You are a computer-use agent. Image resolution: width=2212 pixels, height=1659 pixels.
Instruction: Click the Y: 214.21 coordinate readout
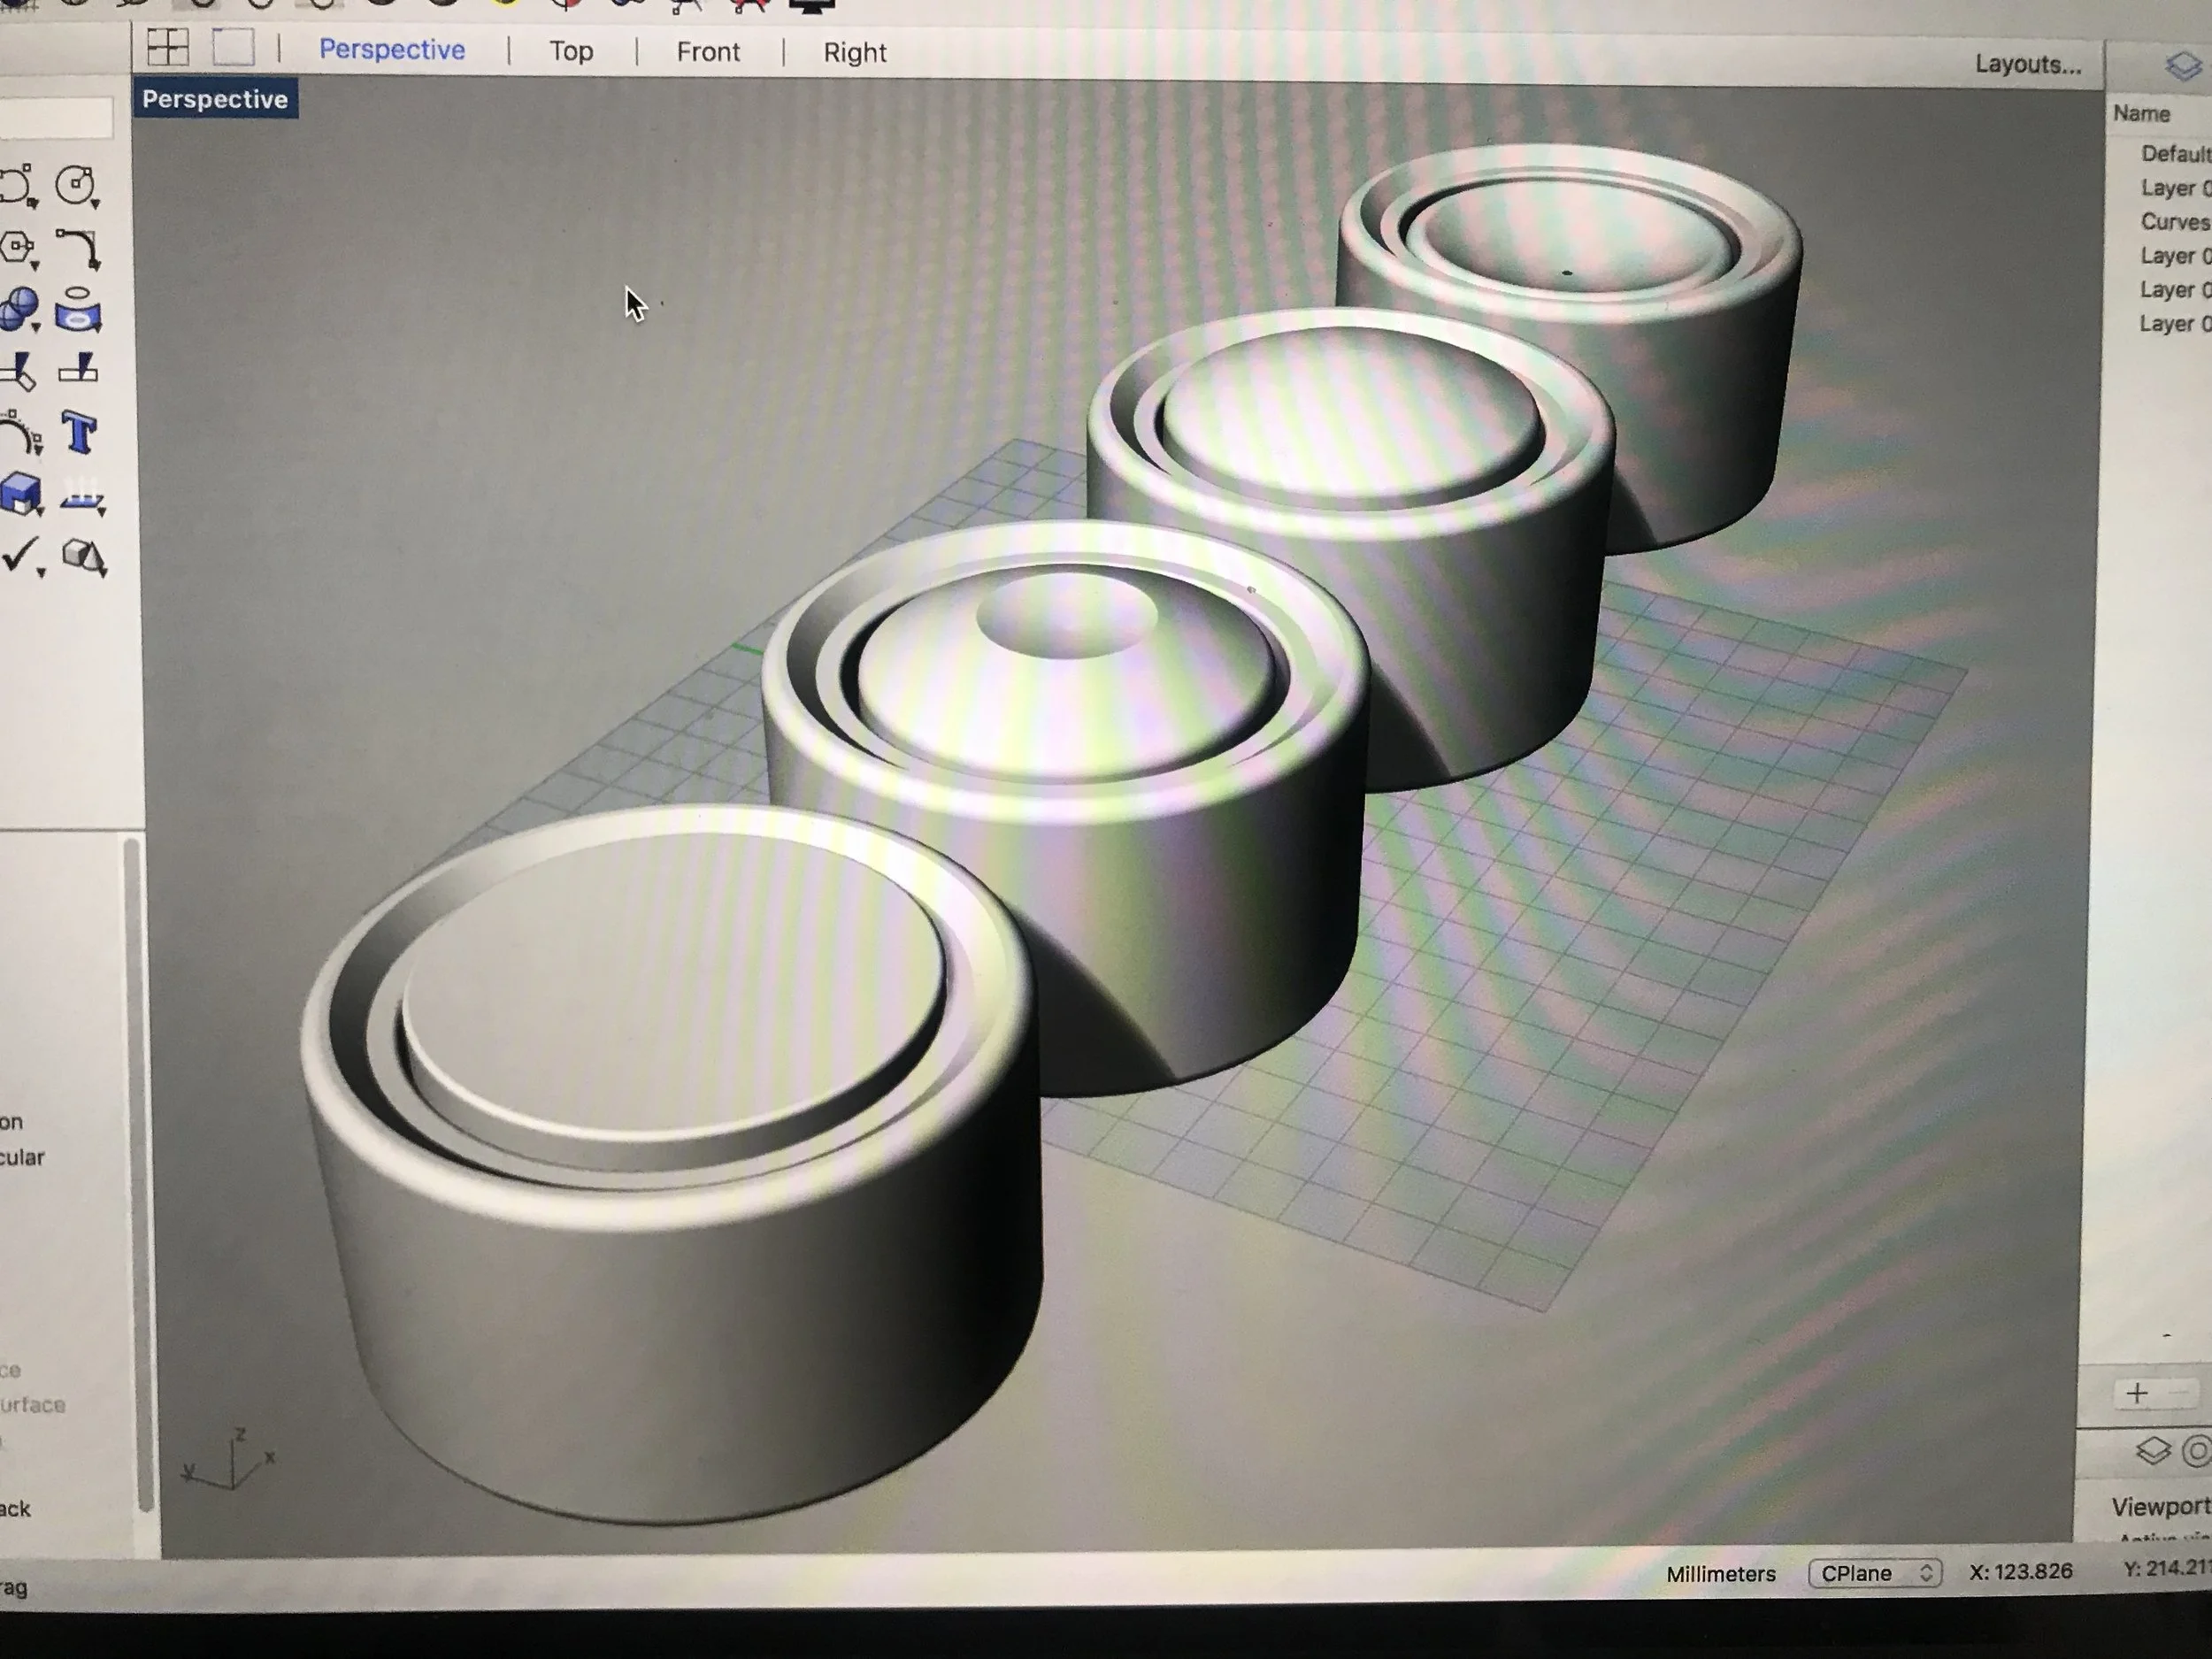click(2167, 1568)
